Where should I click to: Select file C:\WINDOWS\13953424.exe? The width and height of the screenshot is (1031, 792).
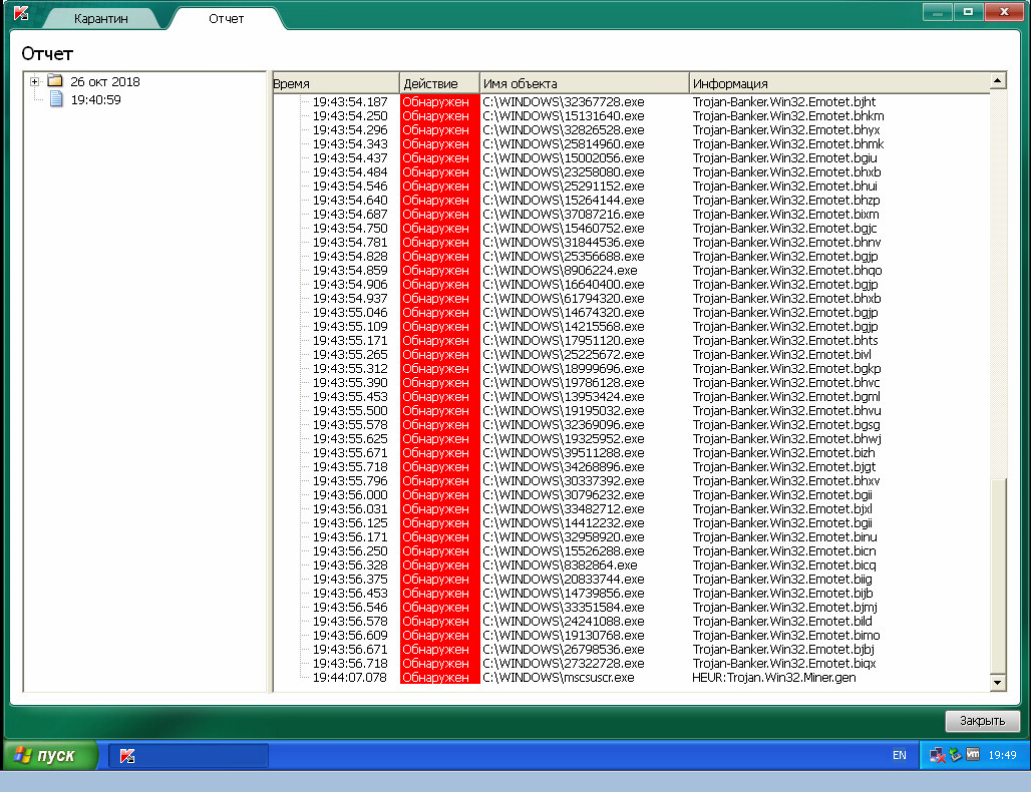(563, 397)
